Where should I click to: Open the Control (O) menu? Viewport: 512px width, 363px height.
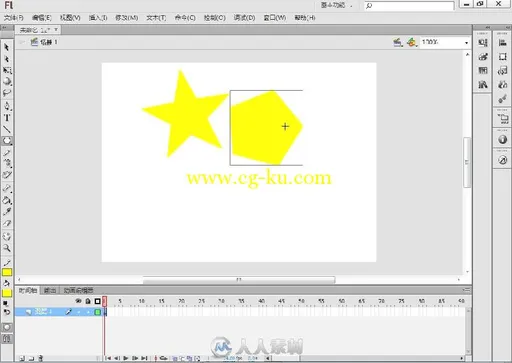click(215, 18)
